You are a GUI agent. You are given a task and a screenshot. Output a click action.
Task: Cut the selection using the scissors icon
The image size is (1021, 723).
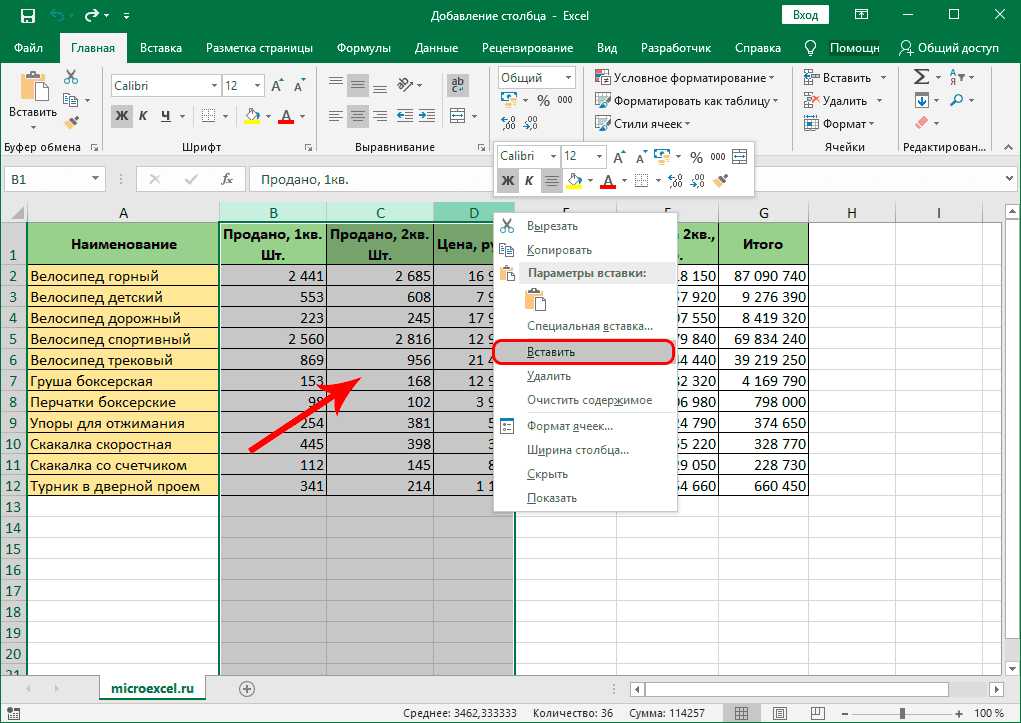(x=69, y=76)
